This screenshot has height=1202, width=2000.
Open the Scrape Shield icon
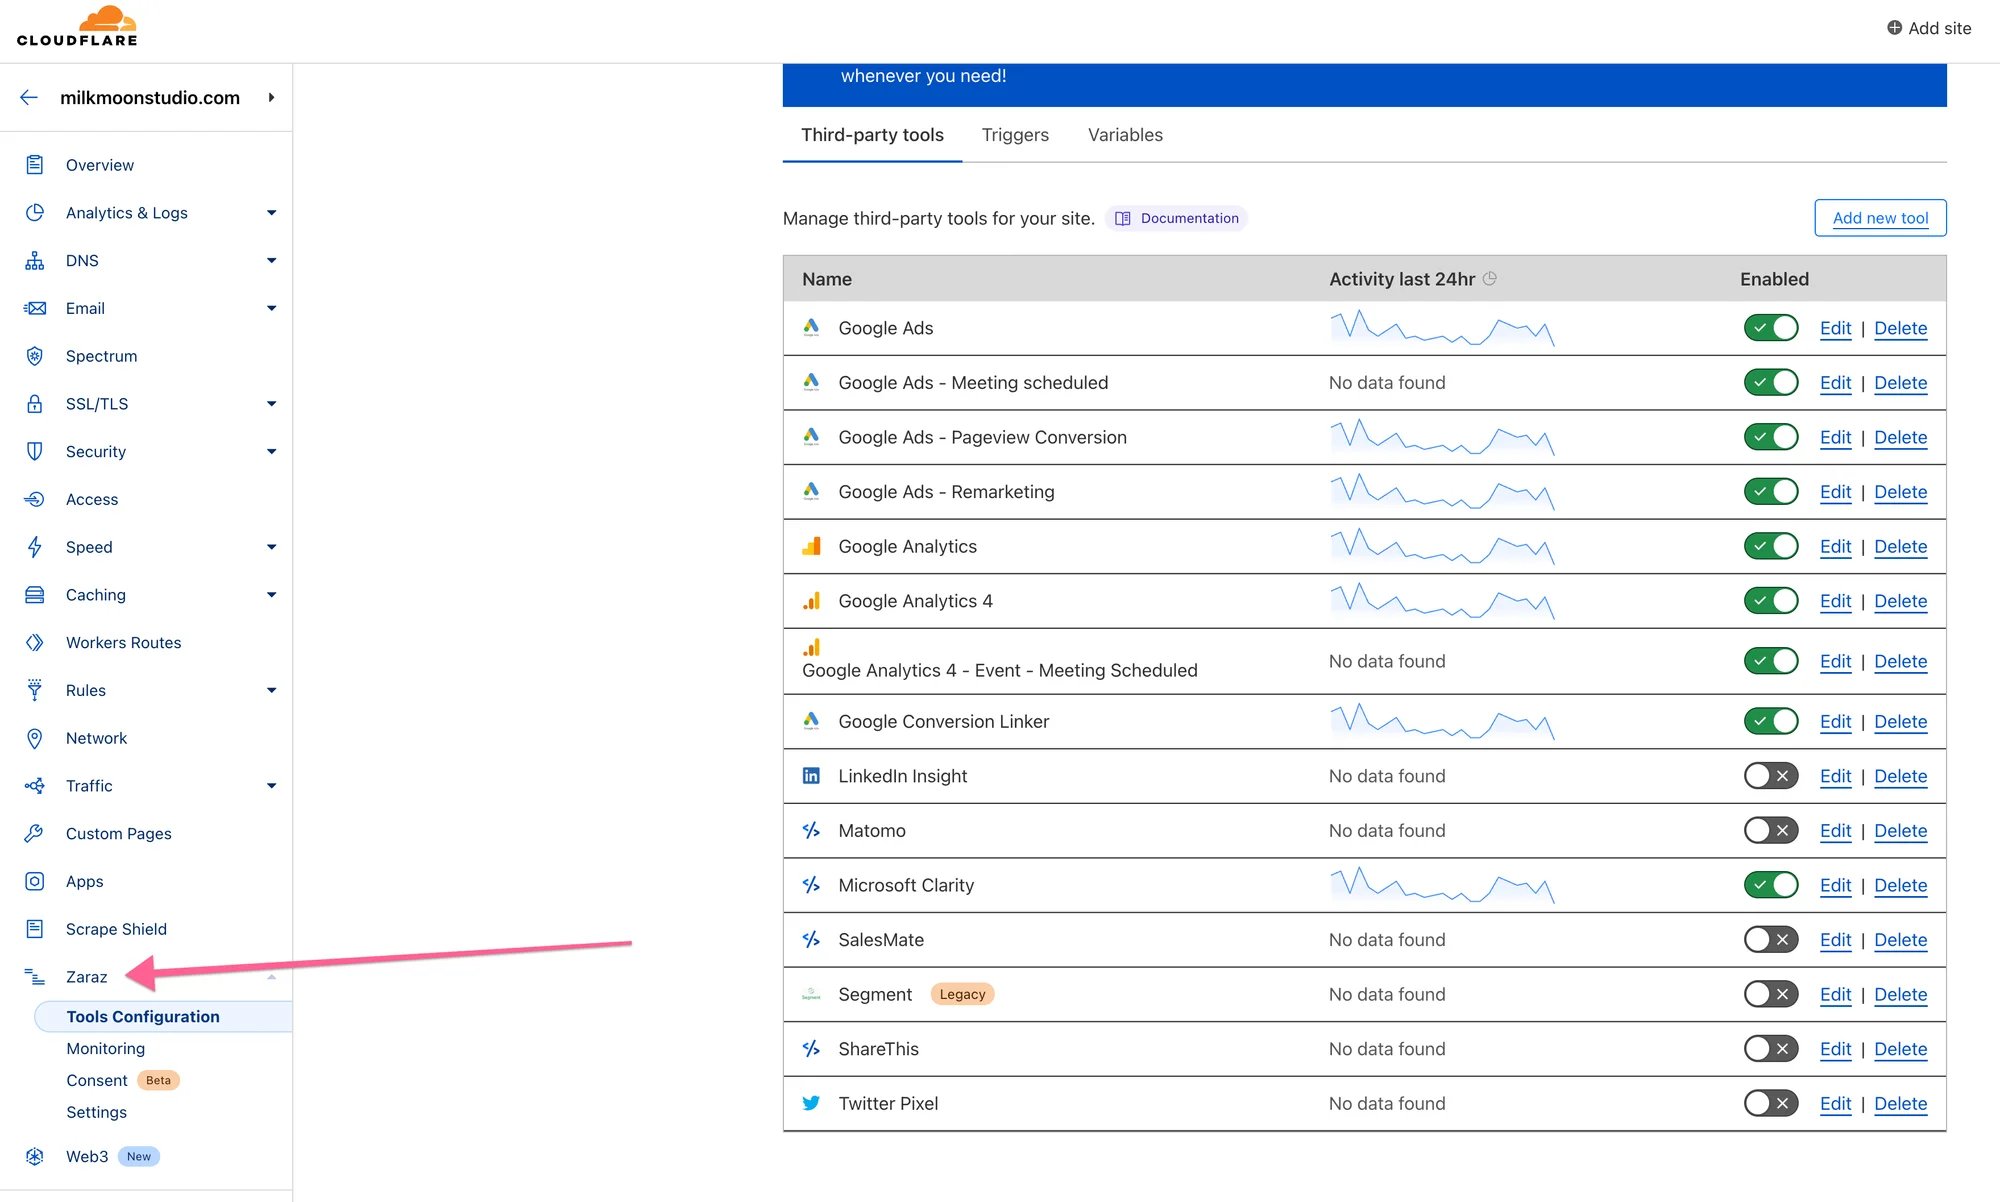tap(34, 929)
